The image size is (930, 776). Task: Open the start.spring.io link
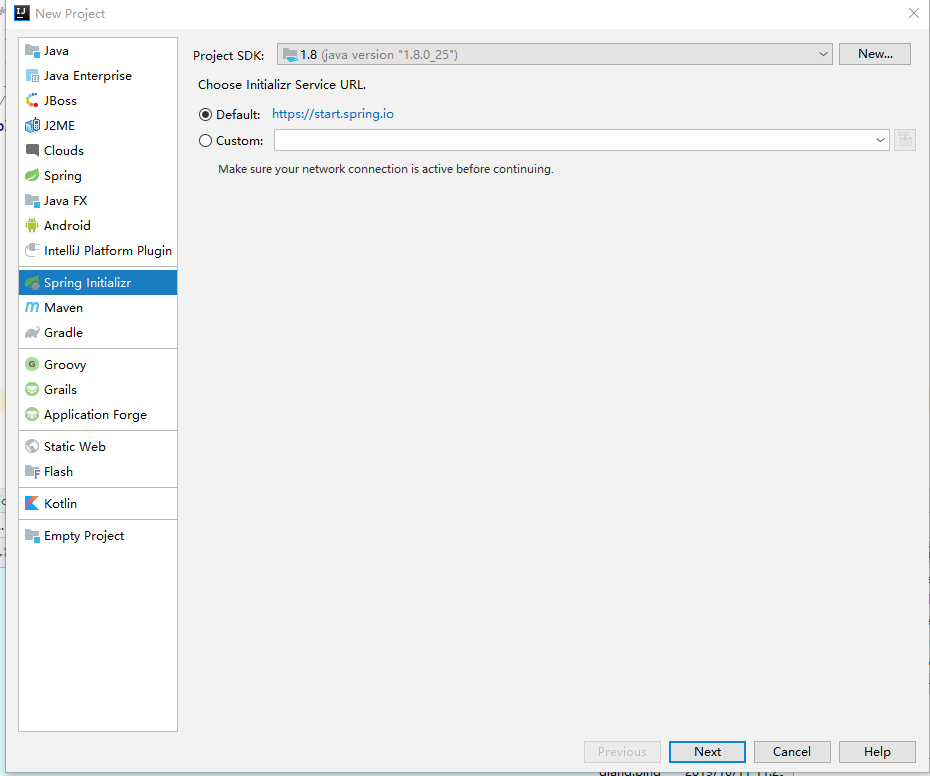point(333,114)
